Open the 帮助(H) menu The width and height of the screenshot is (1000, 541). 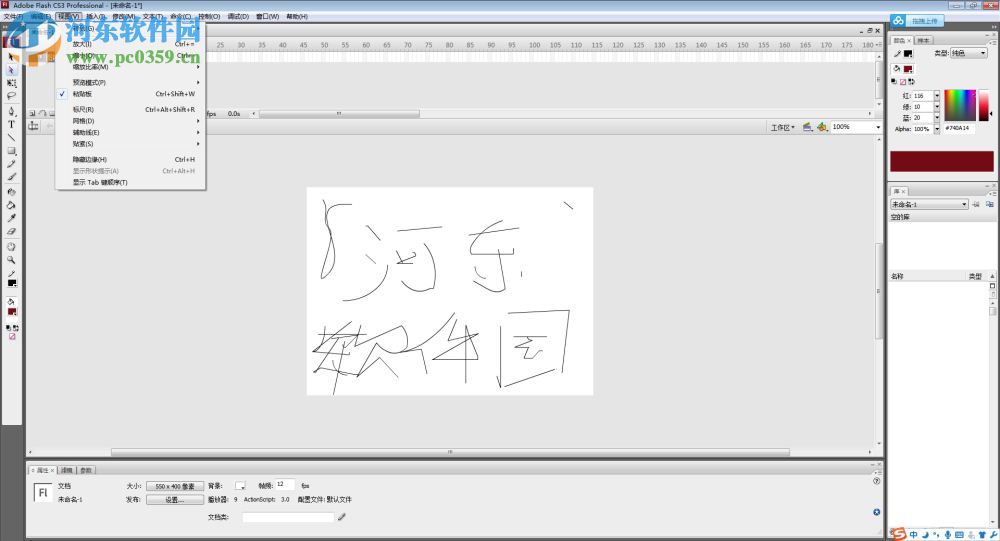[x=297, y=17]
